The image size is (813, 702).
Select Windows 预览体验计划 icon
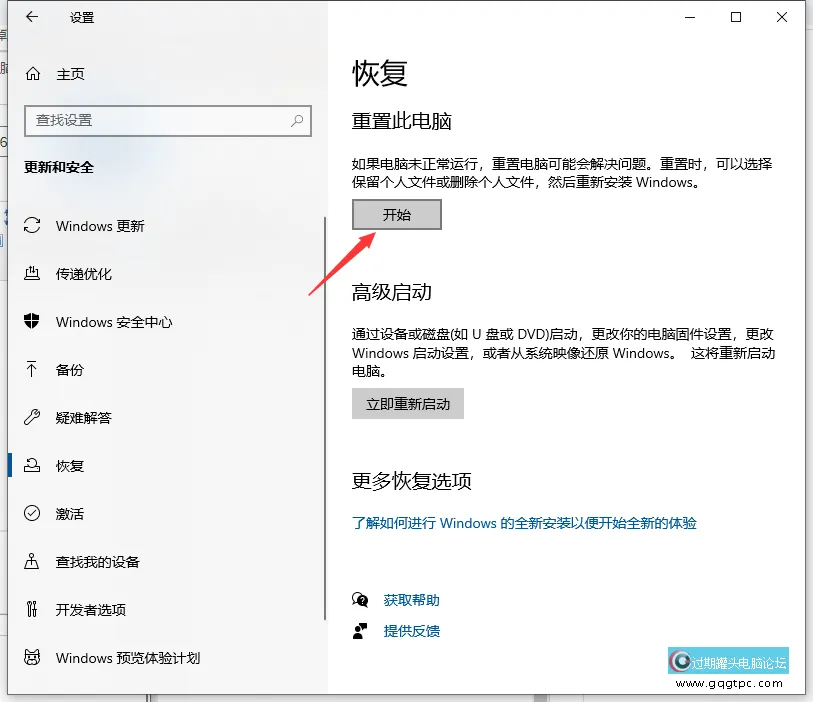click(x=32, y=658)
